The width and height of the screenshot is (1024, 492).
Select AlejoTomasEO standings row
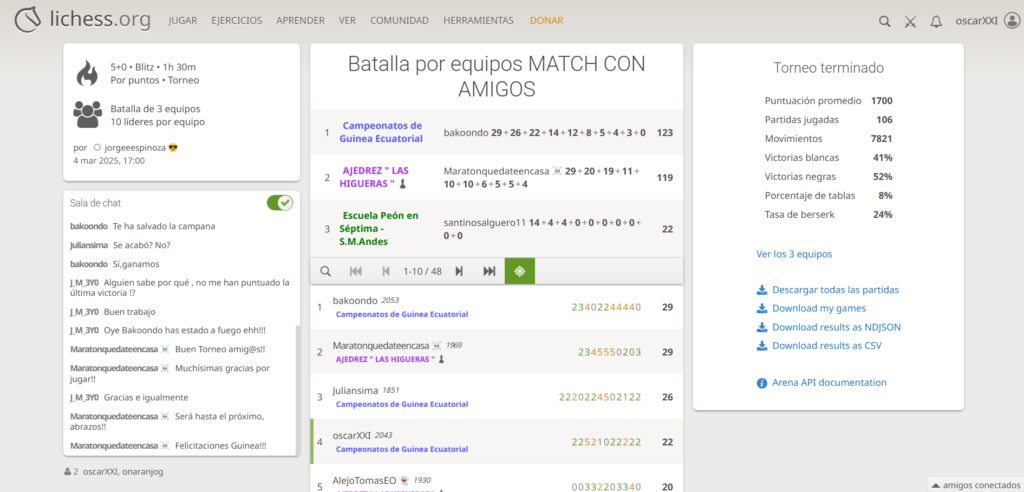tap(496, 478)
